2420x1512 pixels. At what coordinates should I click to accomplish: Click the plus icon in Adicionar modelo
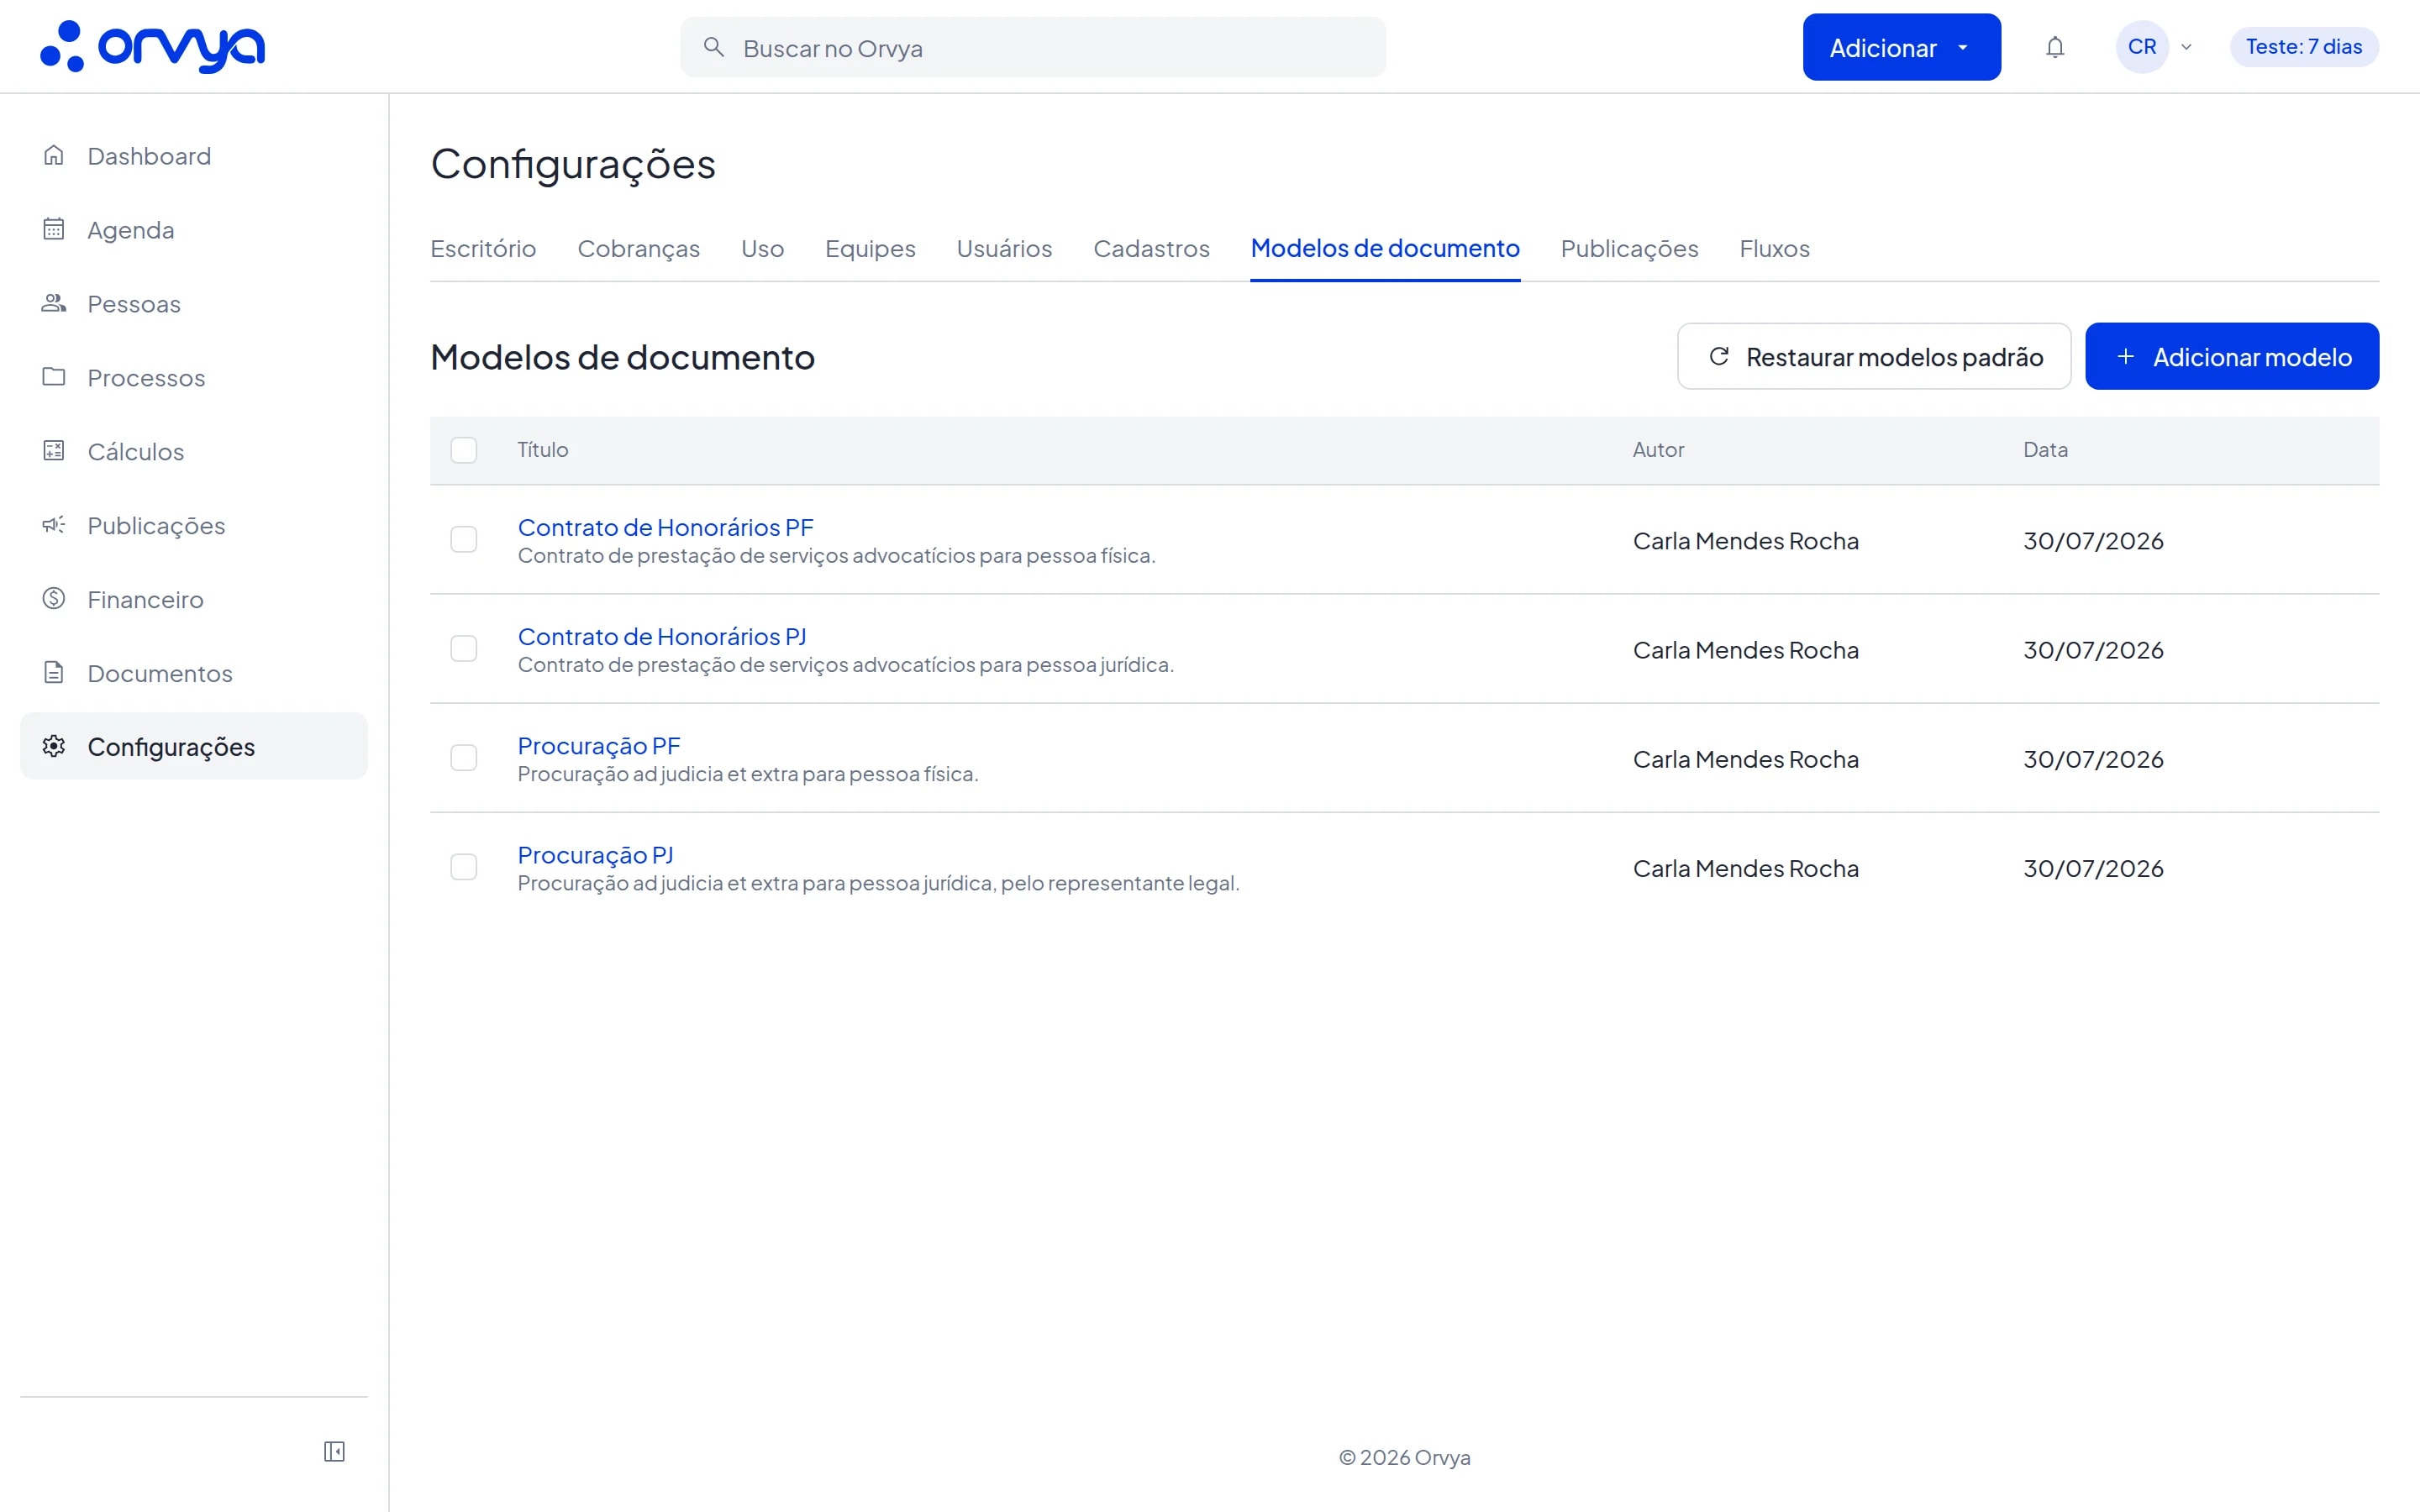(x=2126, y=356)
